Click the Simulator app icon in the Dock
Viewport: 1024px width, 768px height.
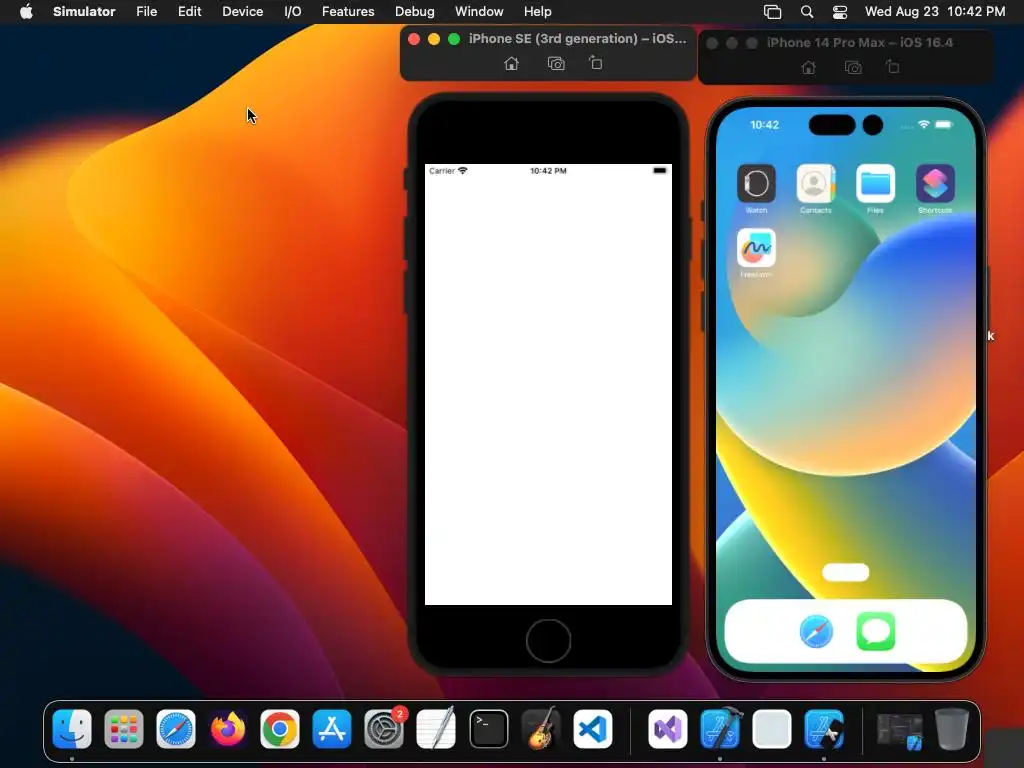(x=824, y=728)
